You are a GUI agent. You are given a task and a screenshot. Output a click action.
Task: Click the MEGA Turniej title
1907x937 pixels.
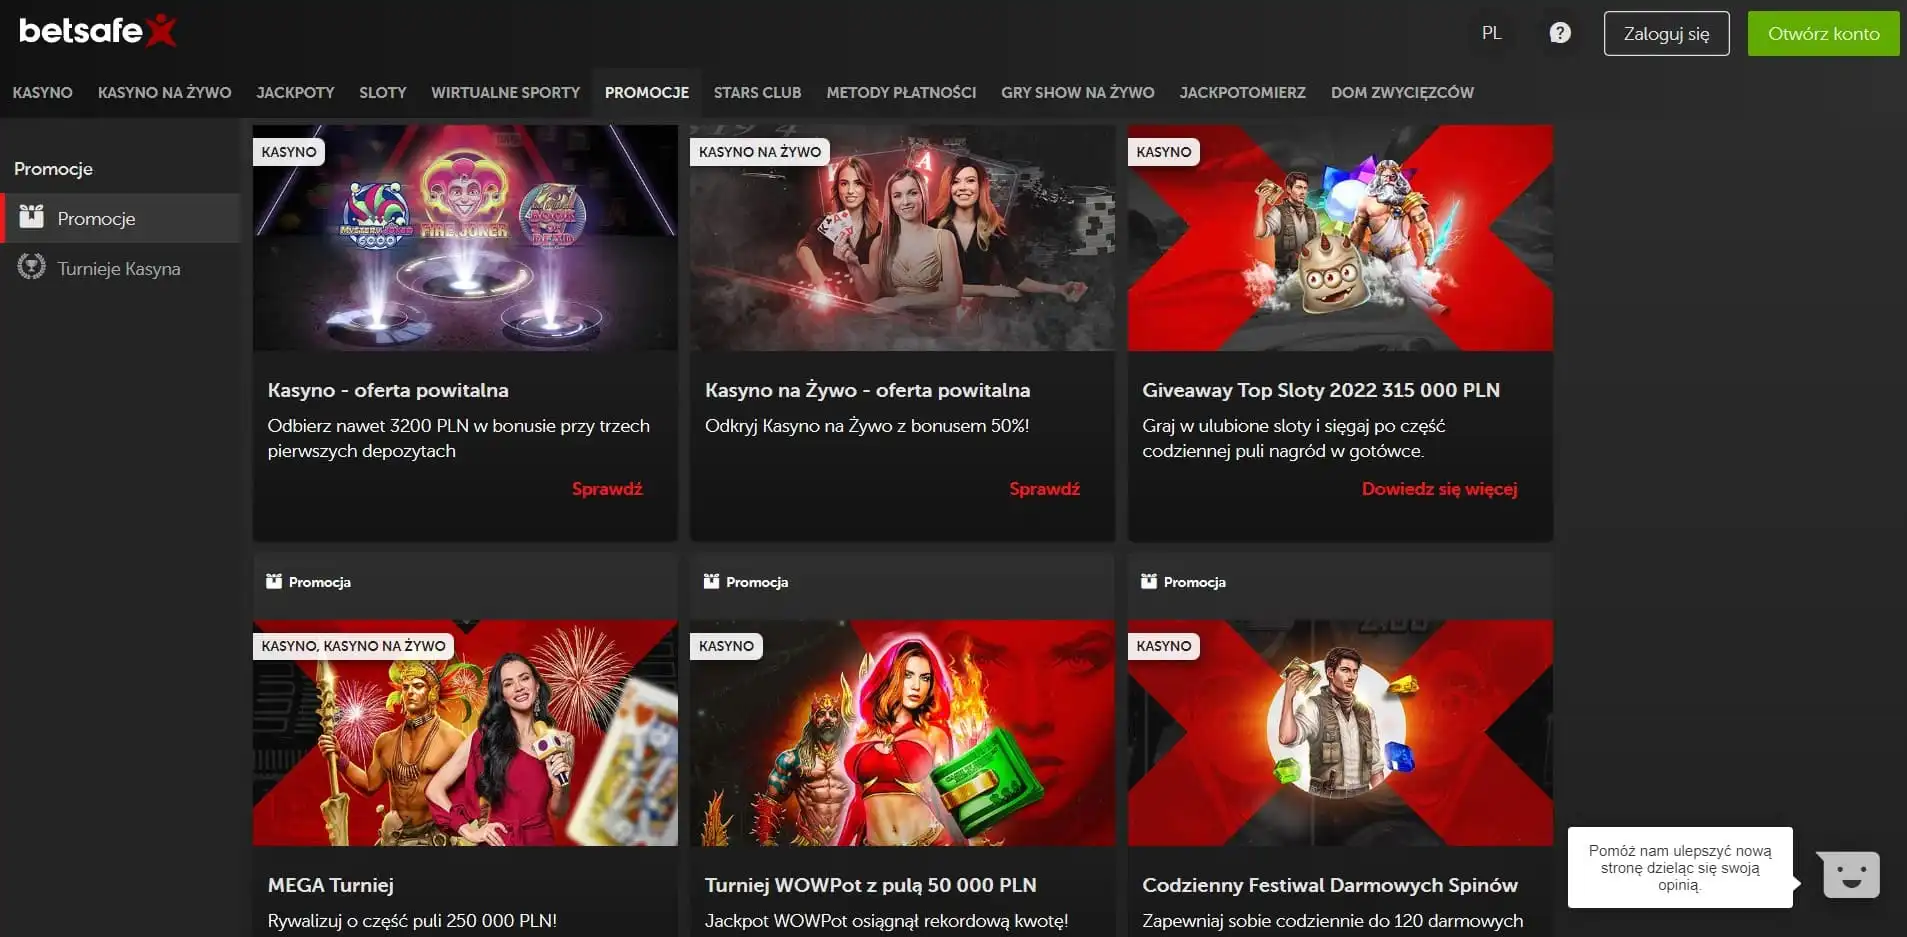point(330,885)
